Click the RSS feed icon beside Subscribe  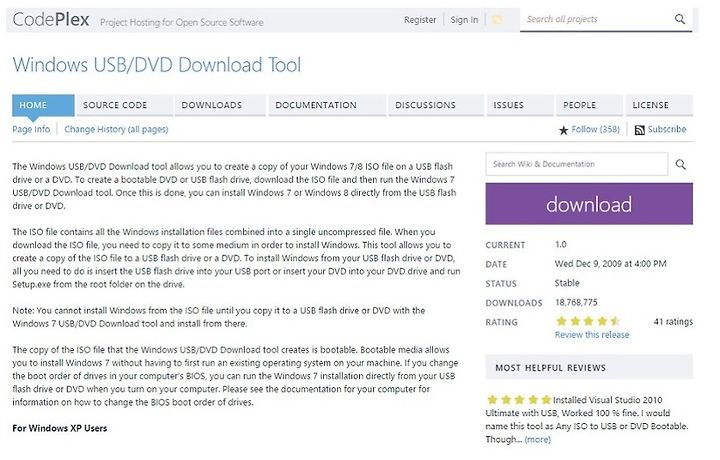tap(640, 130)
